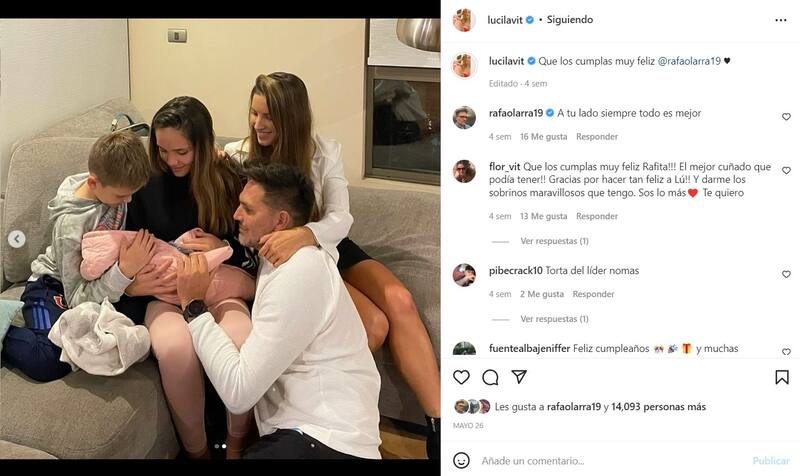Open the @rafaolarra19 mention in caption
Viewport: 800px width, 476px height.
coord(688,61)
